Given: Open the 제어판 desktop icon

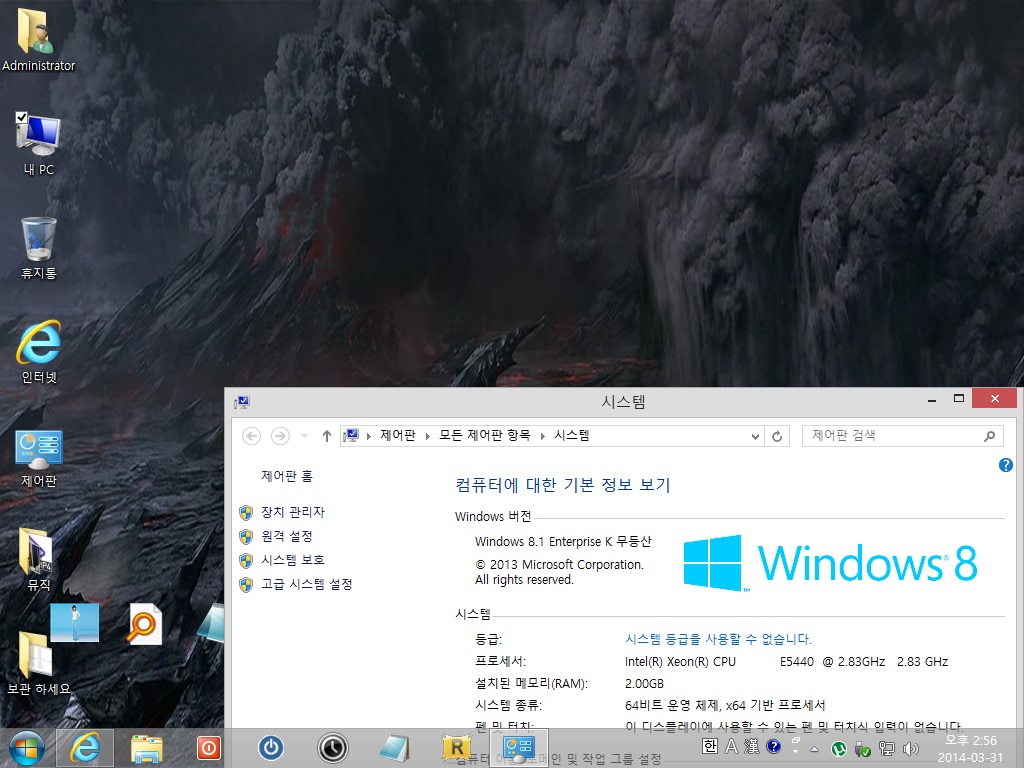Looking at the screenshot, I should pos(39,458).
